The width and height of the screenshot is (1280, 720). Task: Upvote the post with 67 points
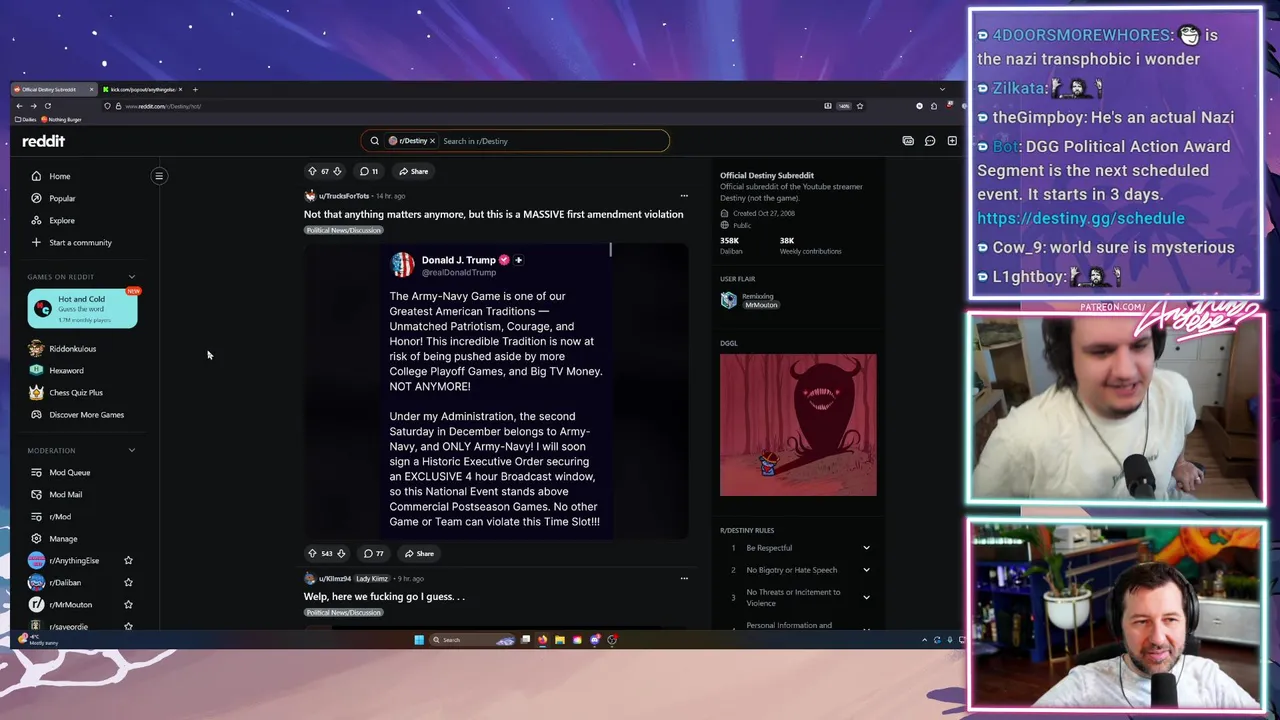[x=312, y=171]
